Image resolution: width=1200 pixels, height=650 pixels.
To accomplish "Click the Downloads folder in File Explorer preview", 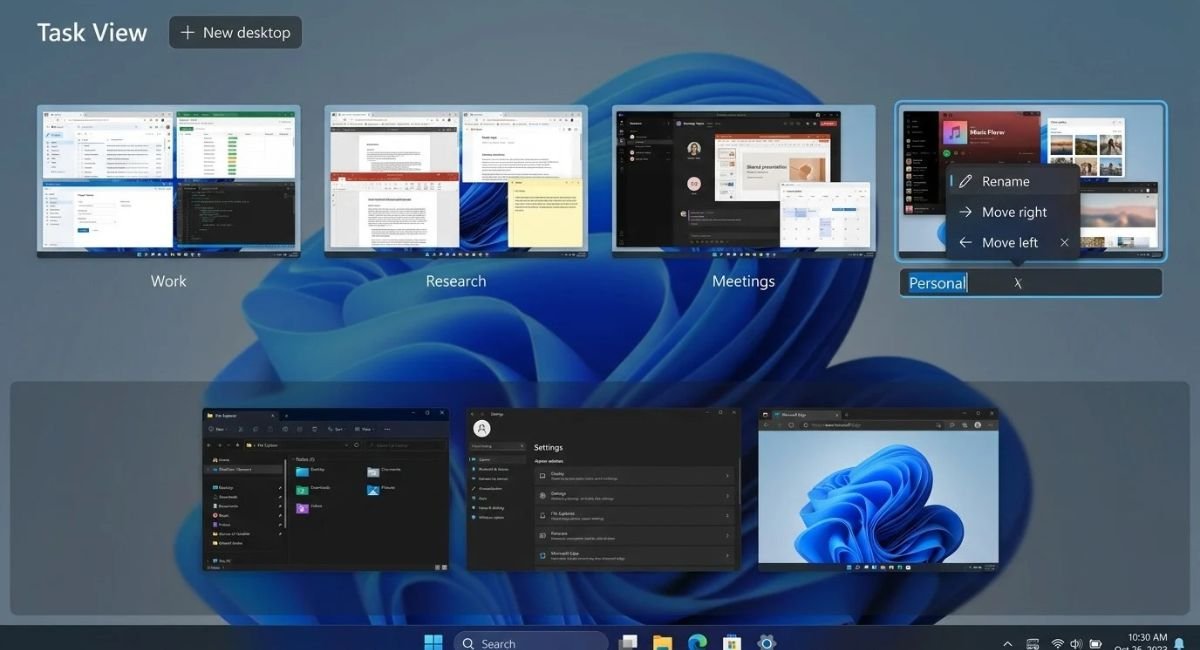I will click(x=311, y=488).
